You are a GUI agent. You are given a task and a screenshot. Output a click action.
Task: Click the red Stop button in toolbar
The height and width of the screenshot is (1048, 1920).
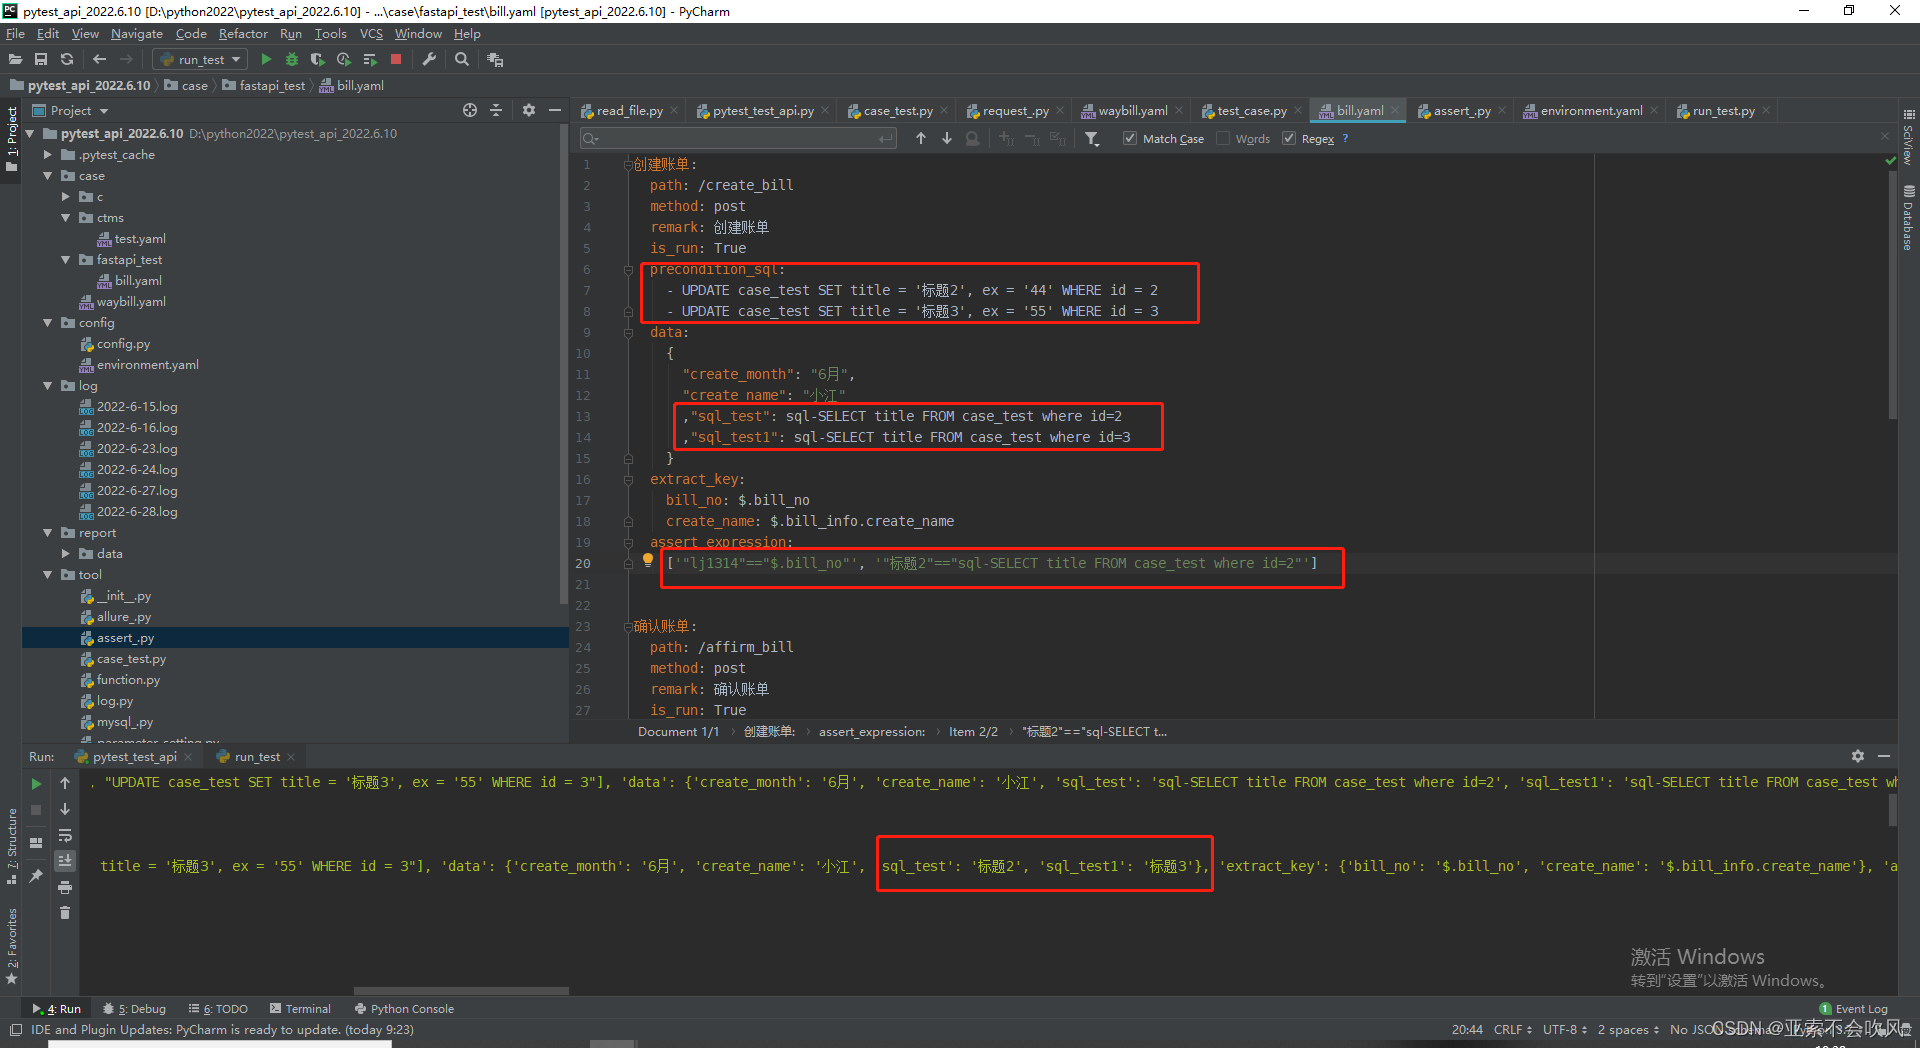tap(396, 60)
